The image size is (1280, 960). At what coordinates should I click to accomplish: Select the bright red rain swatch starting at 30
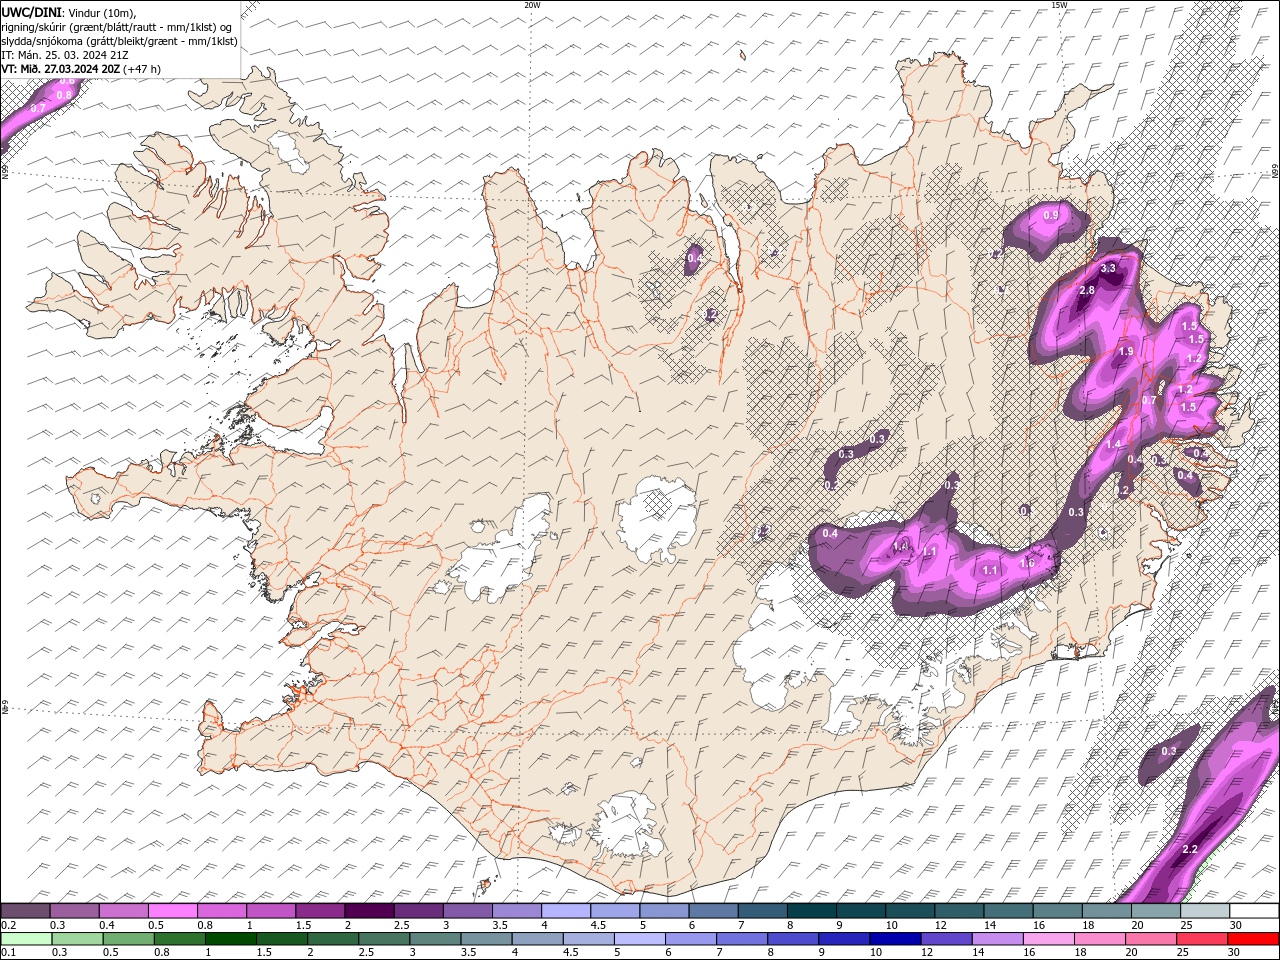[x=1253, y=938]
